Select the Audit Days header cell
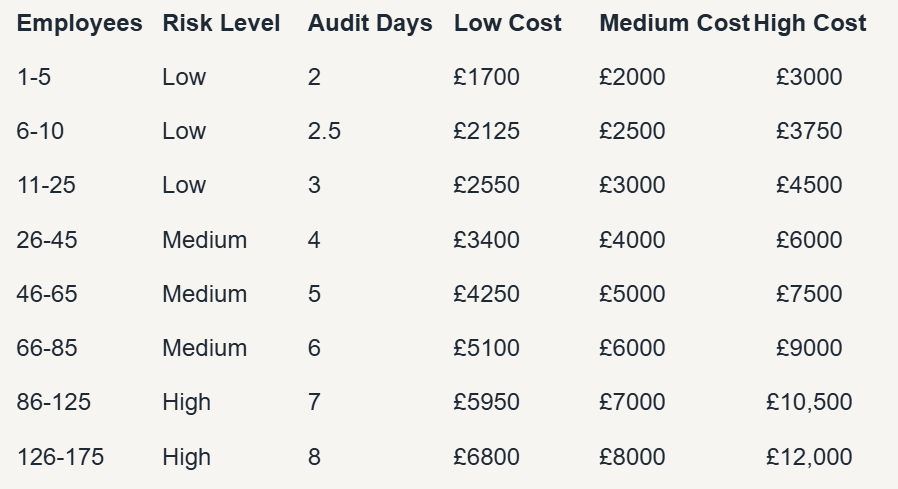 point(370,24)
